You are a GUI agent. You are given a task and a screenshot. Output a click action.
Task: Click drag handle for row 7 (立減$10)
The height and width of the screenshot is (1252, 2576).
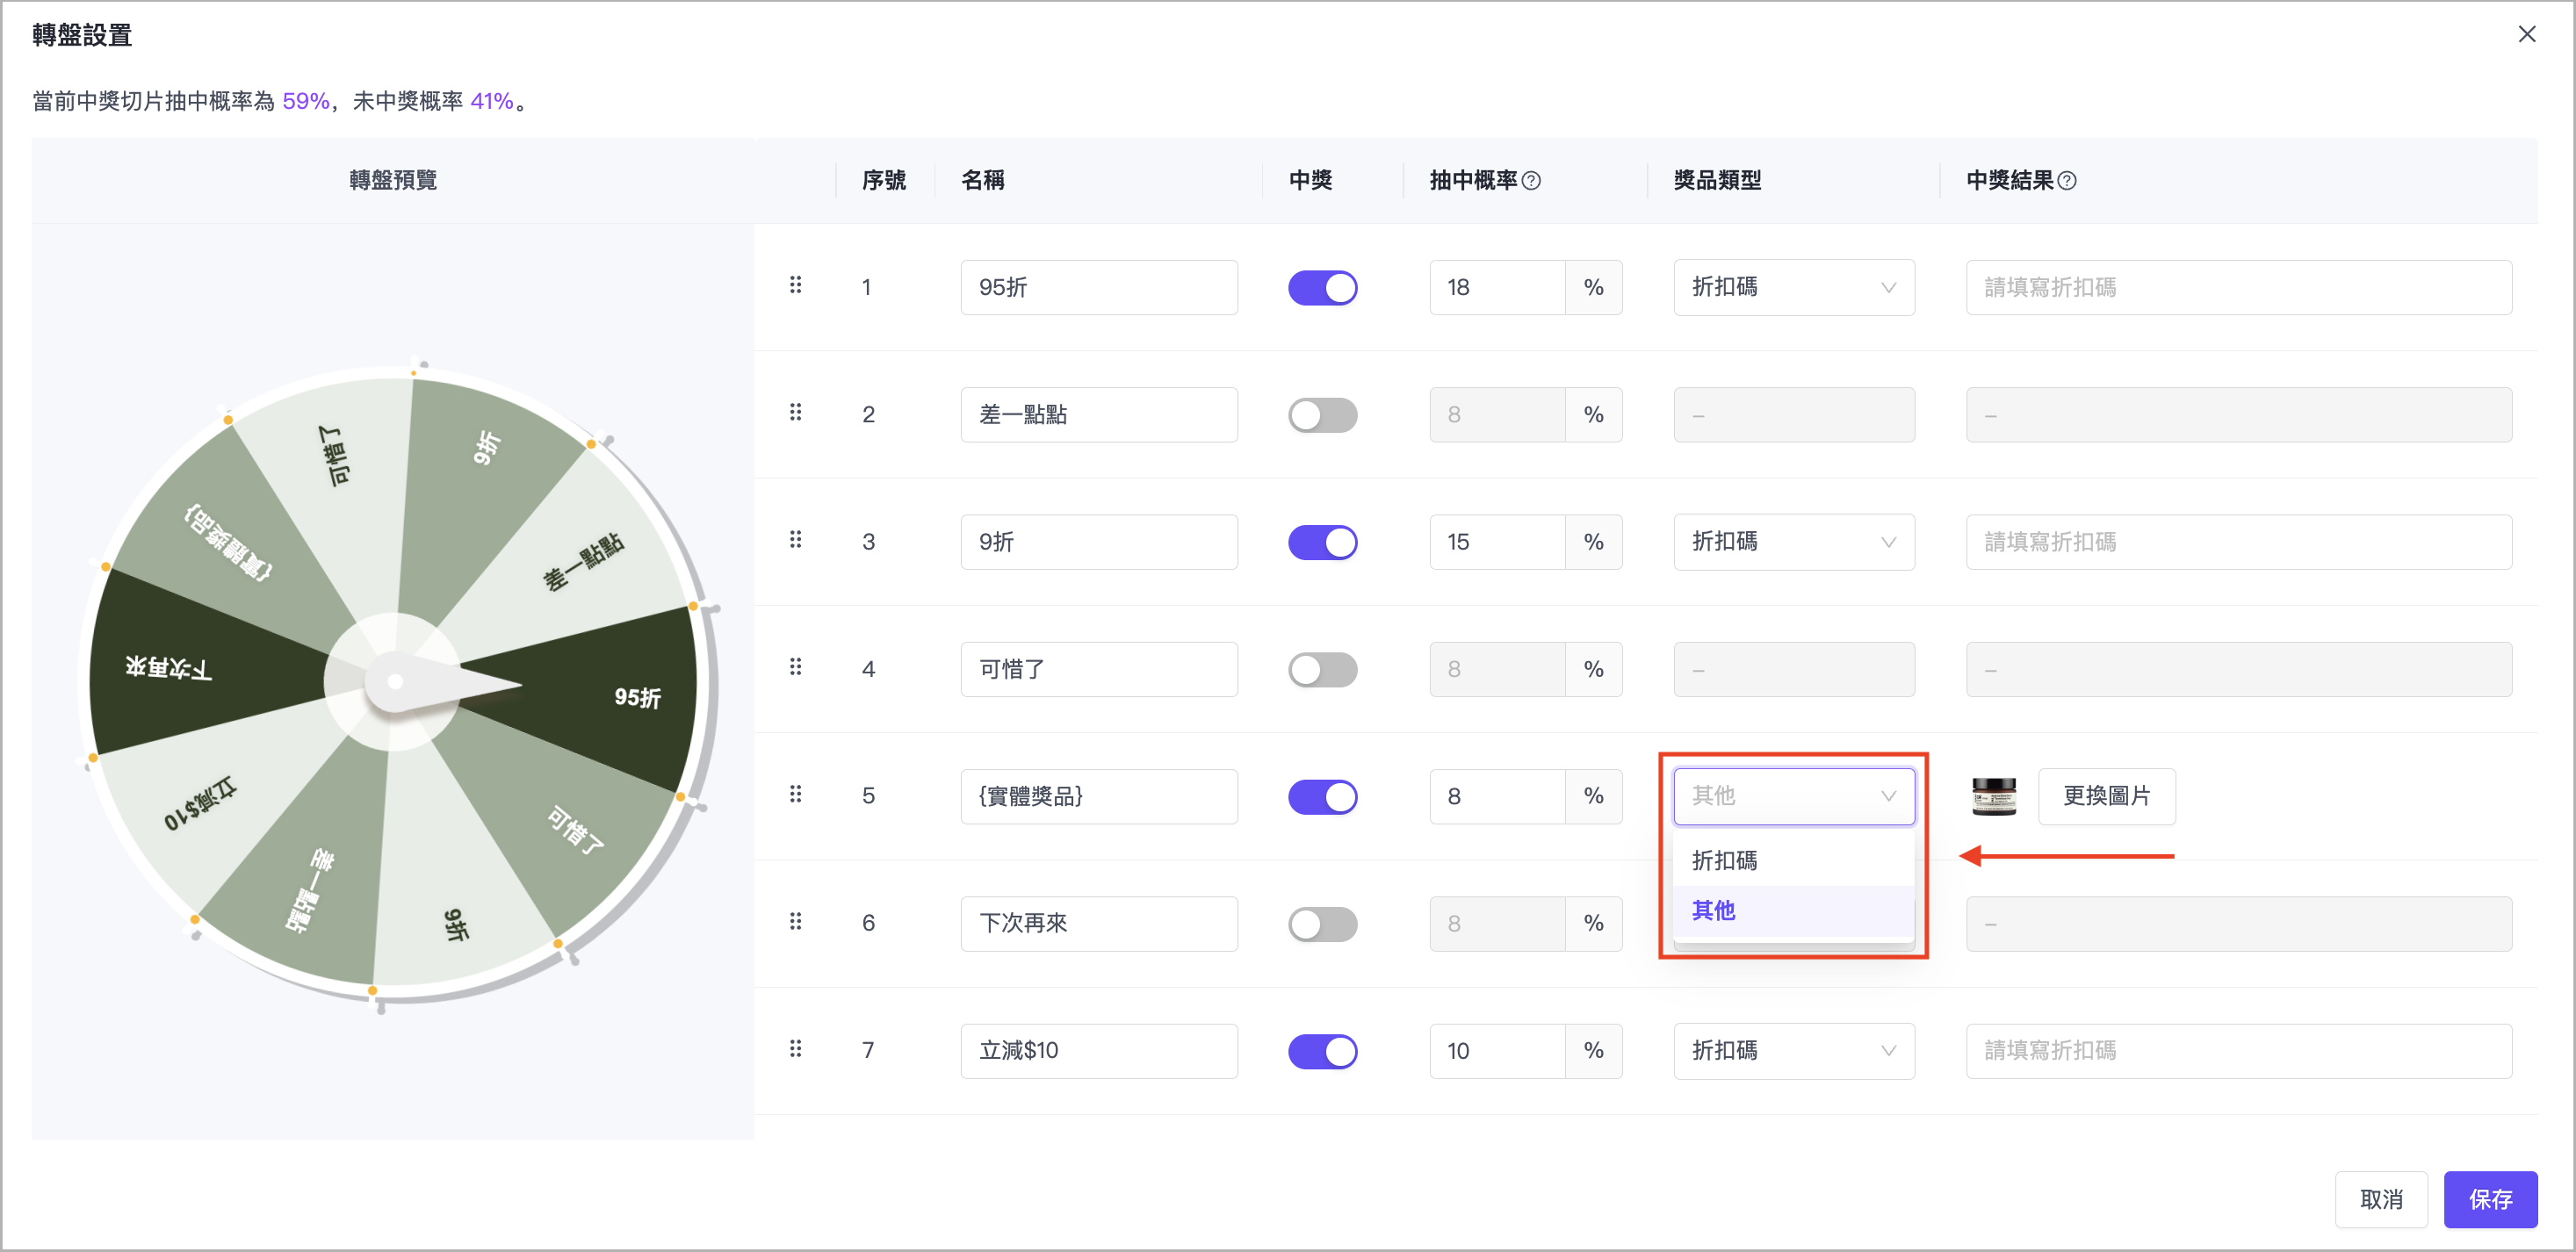[795, 1048]
